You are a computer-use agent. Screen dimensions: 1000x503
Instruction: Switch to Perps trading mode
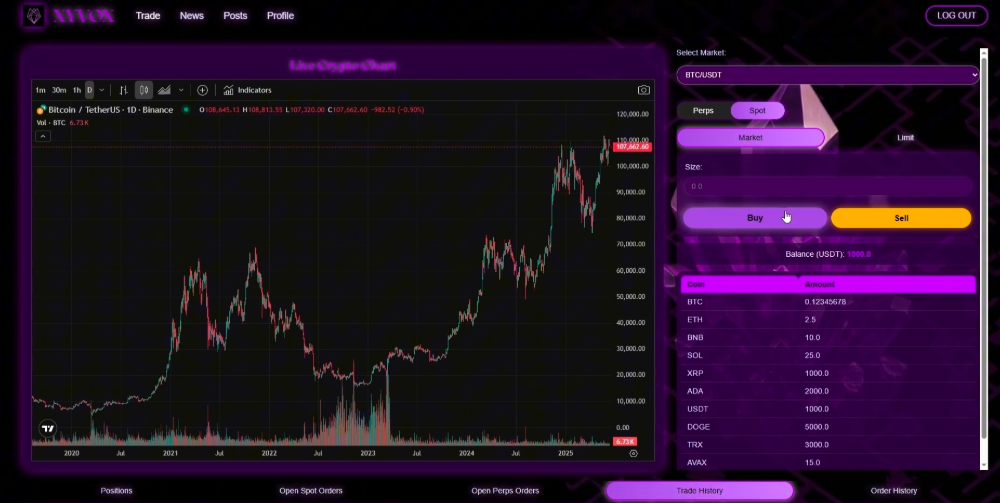point(703,110)
